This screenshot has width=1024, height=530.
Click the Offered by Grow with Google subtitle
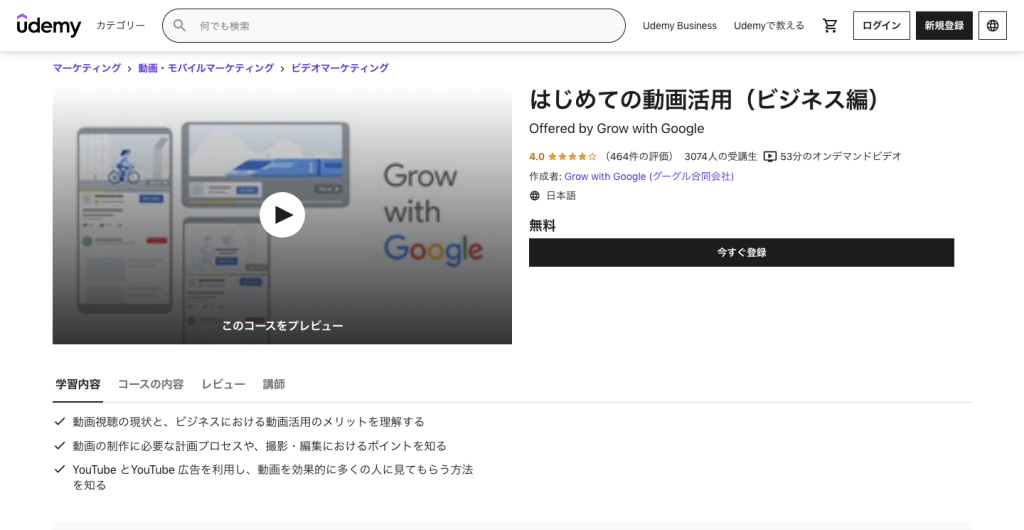point(616,129)
